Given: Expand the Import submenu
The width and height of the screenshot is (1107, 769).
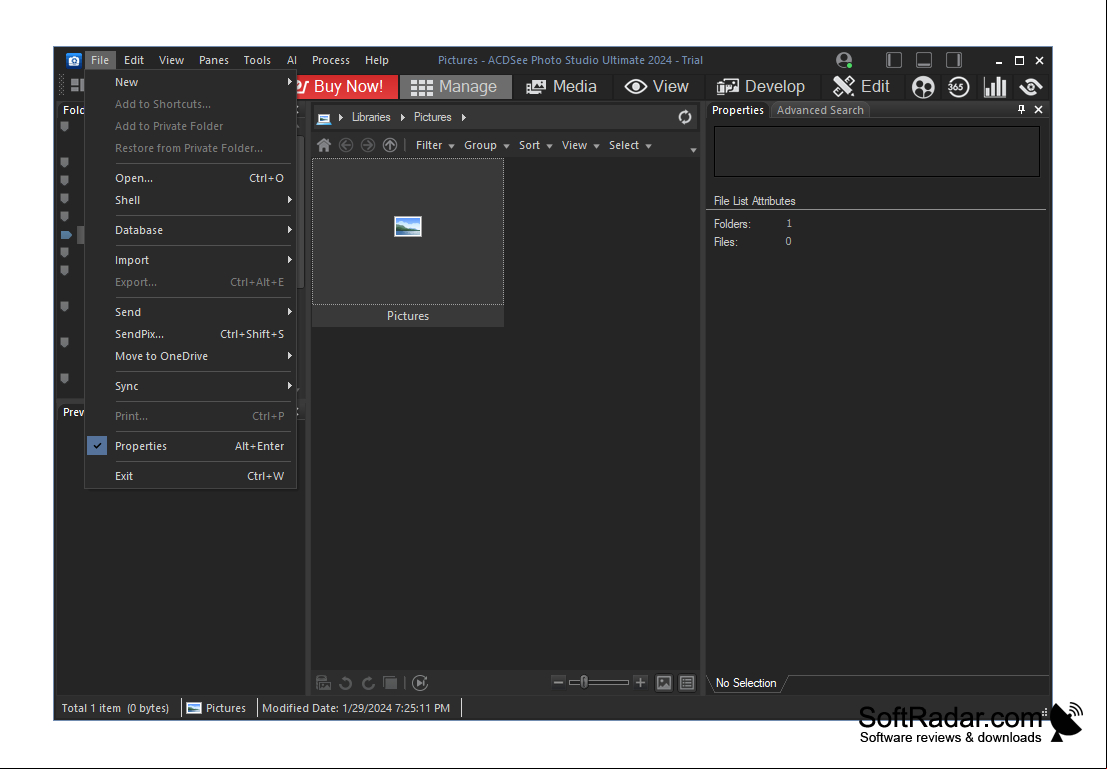Looking at the screenshot, I should click(190, 261).
